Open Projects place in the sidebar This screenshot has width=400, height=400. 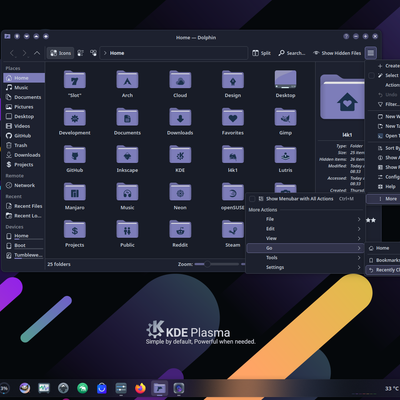[x=24, y=165]
